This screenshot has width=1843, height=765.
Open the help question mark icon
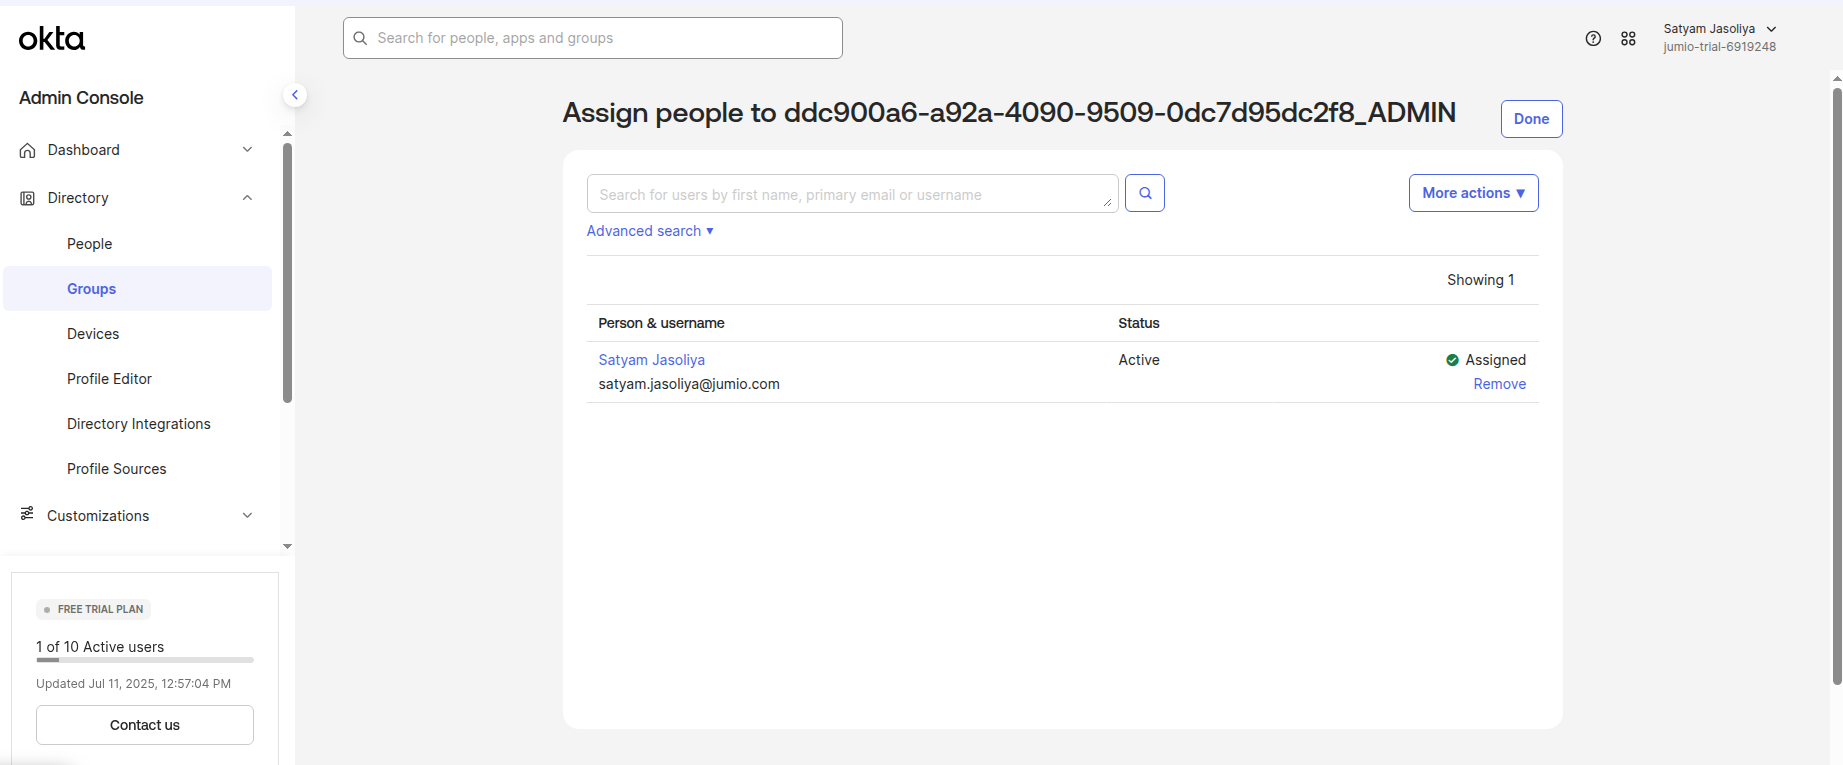point(1593,38)
